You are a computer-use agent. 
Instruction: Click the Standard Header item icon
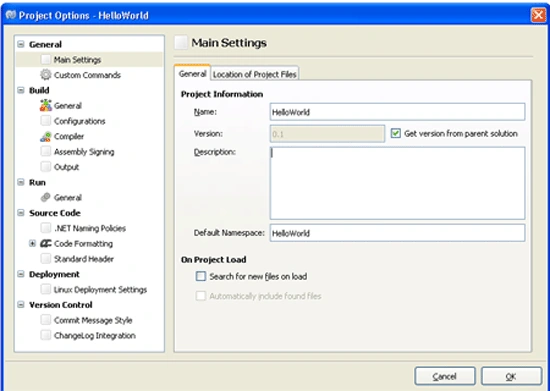[46, 258]
